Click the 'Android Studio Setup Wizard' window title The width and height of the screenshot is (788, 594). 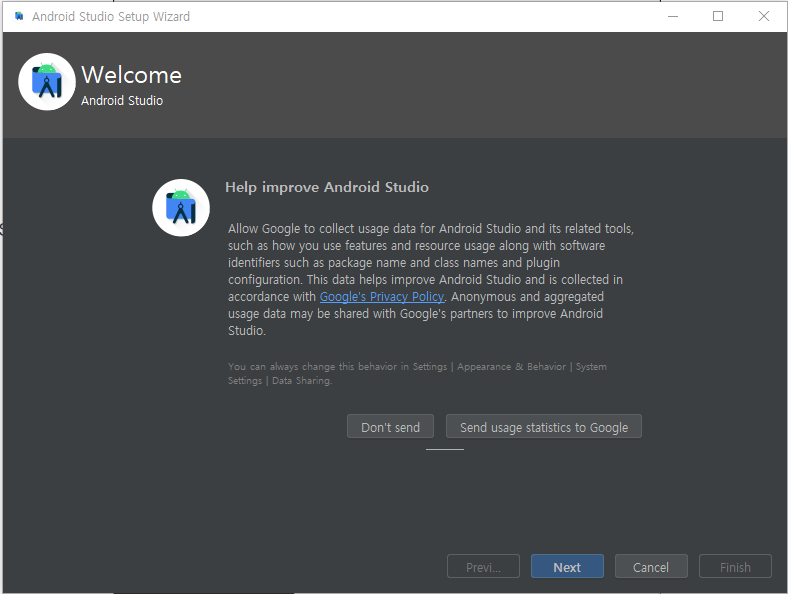[111, 17]
